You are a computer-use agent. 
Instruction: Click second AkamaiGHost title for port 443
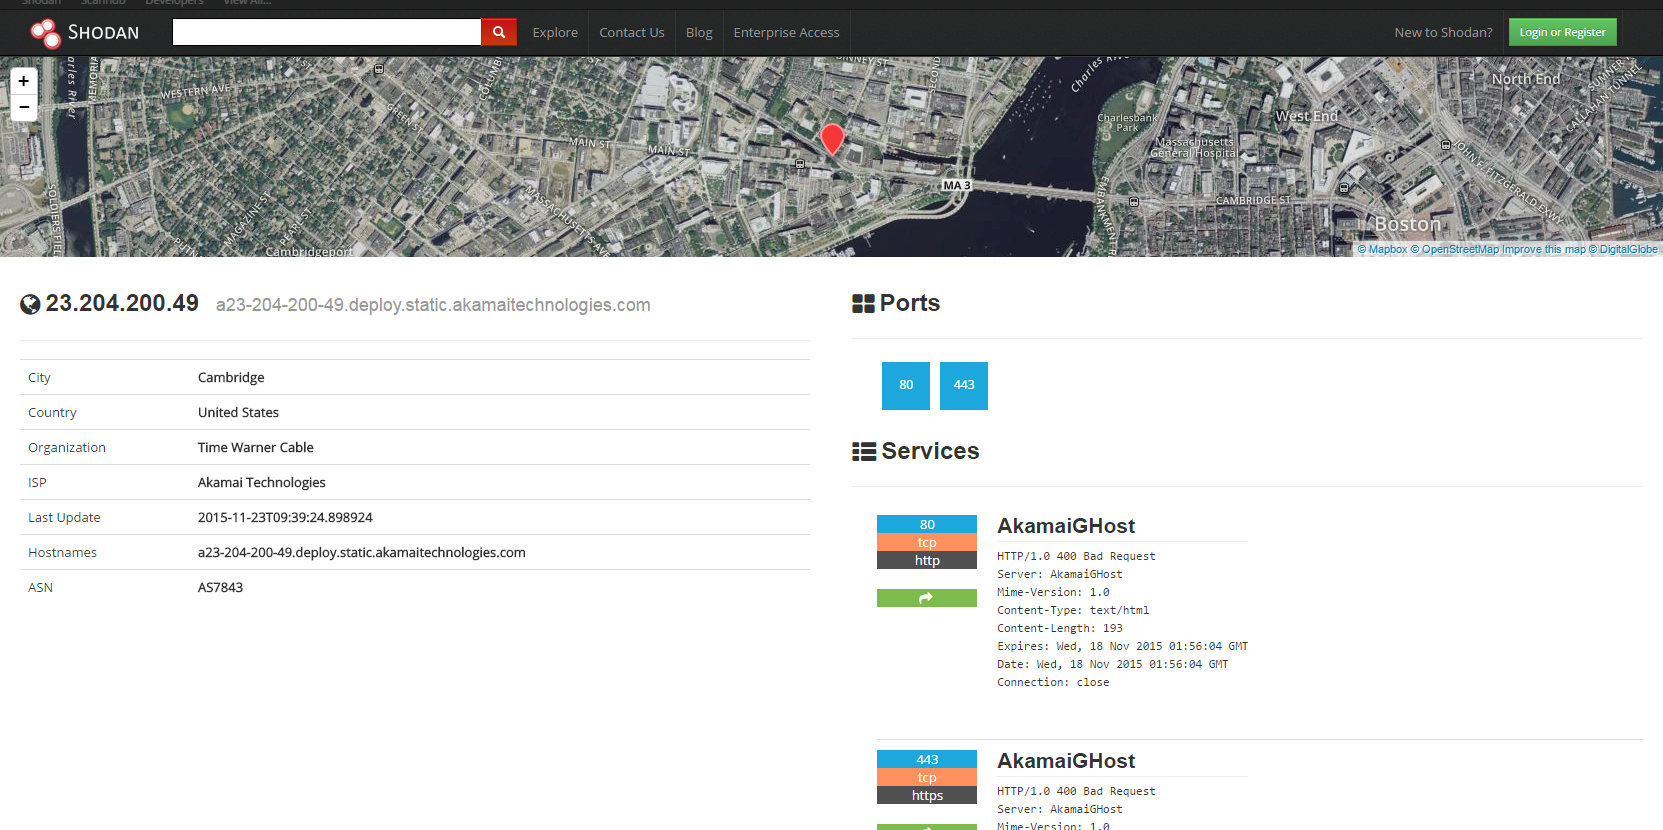click(1066, 761)
